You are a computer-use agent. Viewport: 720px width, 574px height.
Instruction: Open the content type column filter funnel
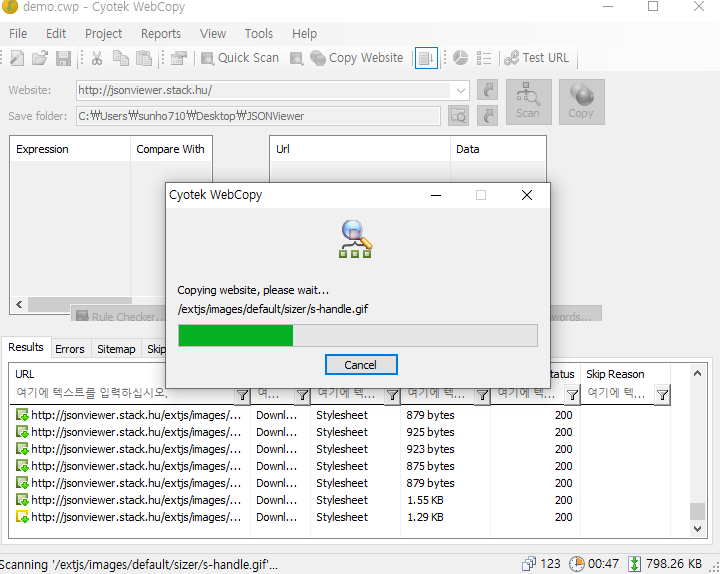(392, 394)
